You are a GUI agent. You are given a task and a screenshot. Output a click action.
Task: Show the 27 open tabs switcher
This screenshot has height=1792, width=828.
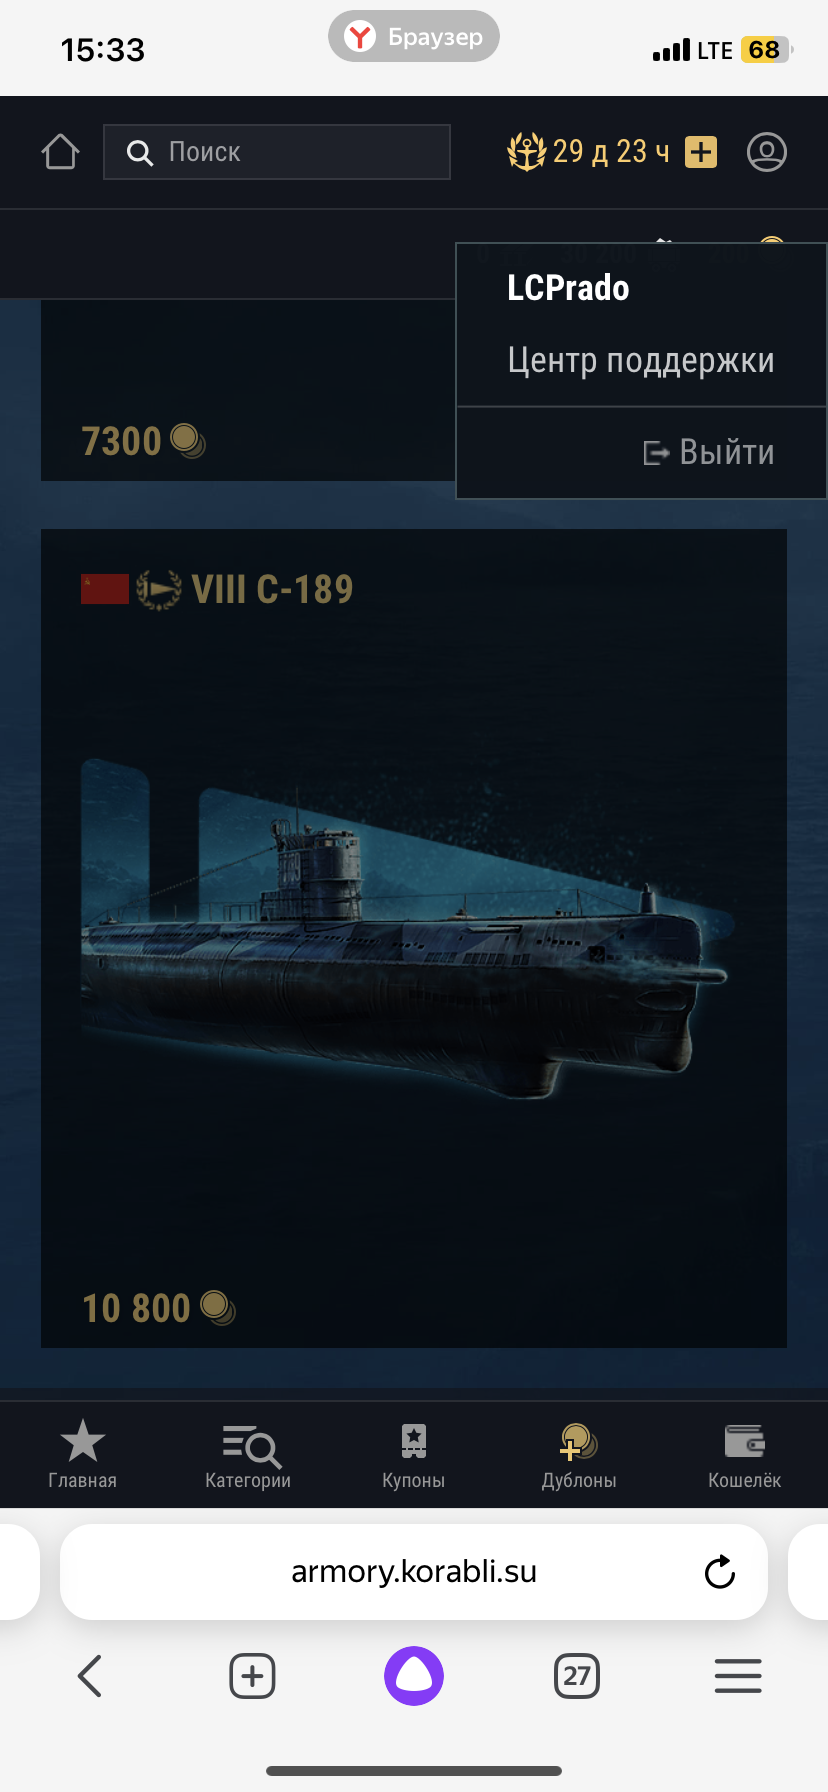coord(577,1676)
